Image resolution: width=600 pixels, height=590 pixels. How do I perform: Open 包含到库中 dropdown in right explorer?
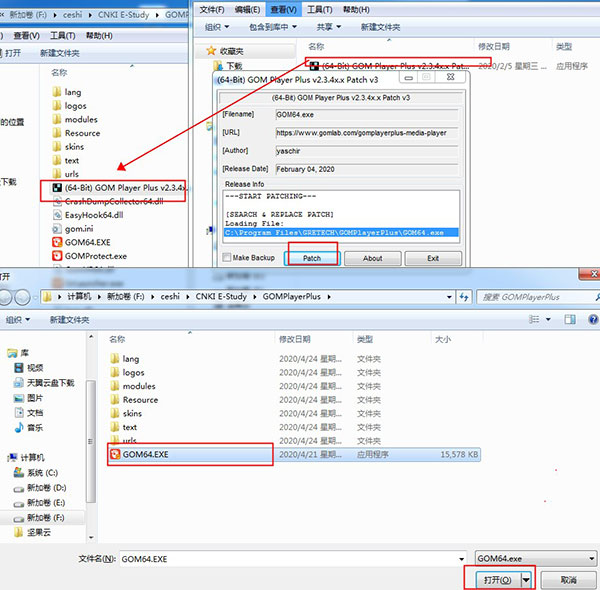(x=273, y=27)
